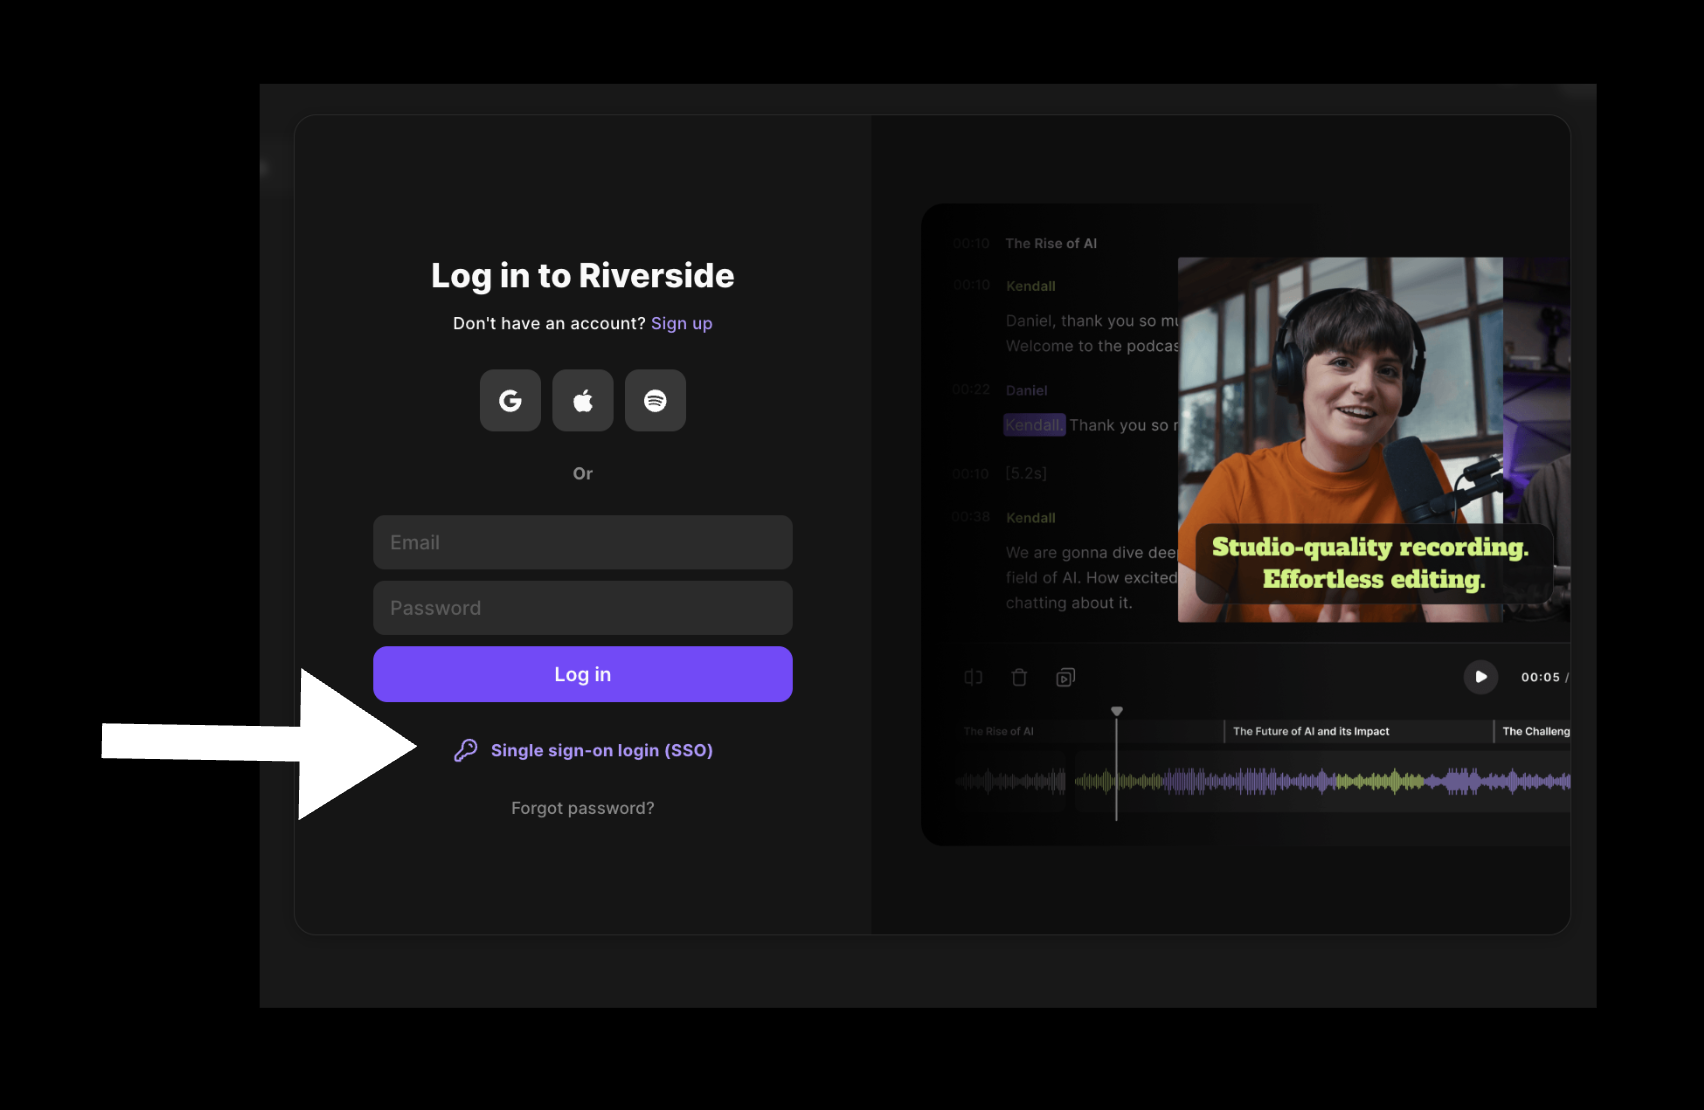The height and width of the screenshot is (1110, 1704).
Task: Click the 'The Rise of AI' transcript heading
Action: pos(1051,243)
